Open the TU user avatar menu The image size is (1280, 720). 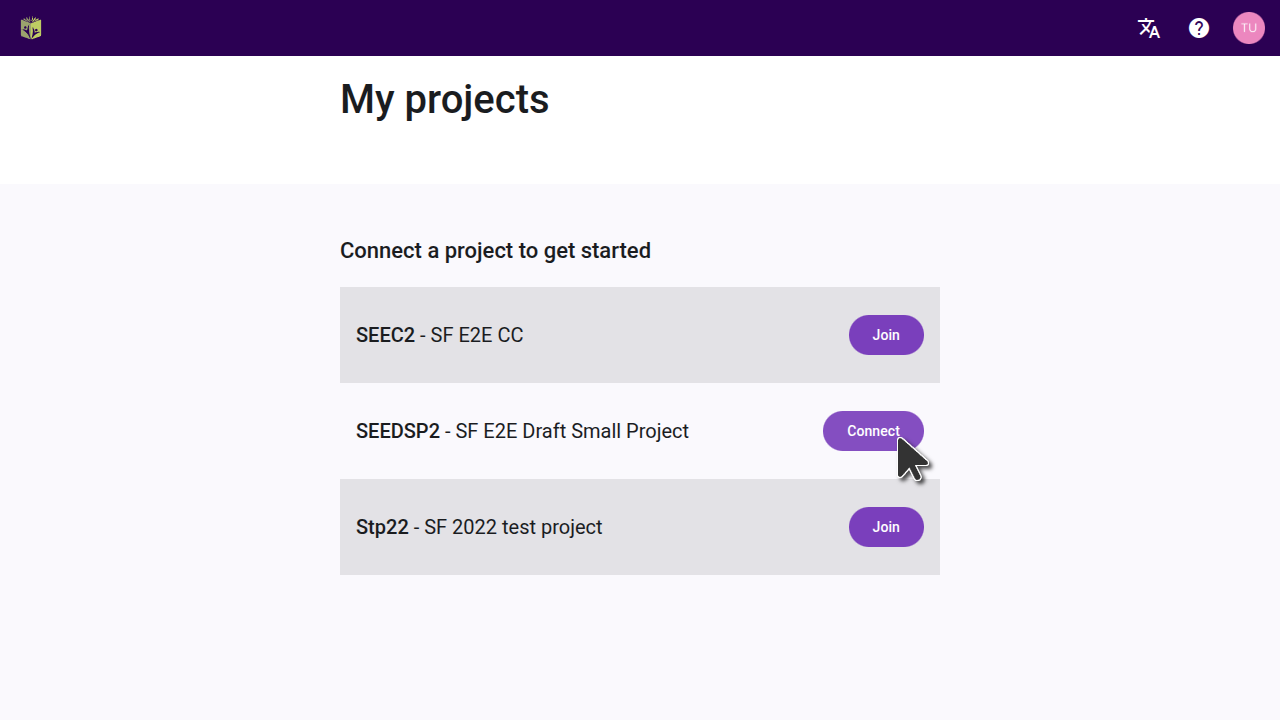pyautogui.click(x=1249, y=28)
